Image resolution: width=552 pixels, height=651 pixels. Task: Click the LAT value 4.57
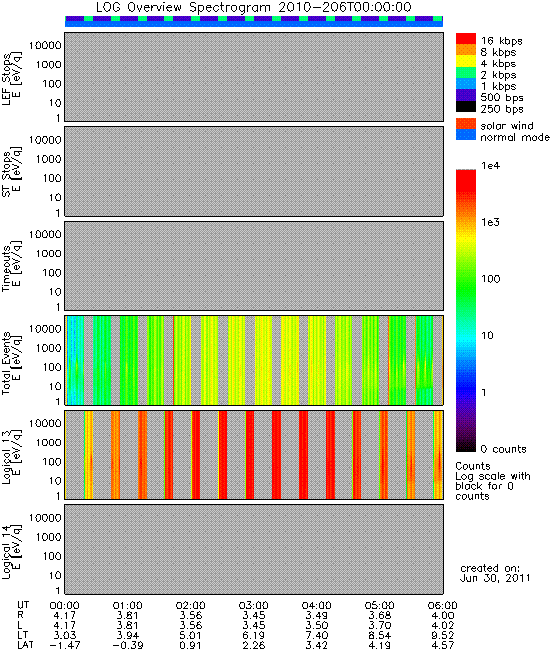click(443, 646)
